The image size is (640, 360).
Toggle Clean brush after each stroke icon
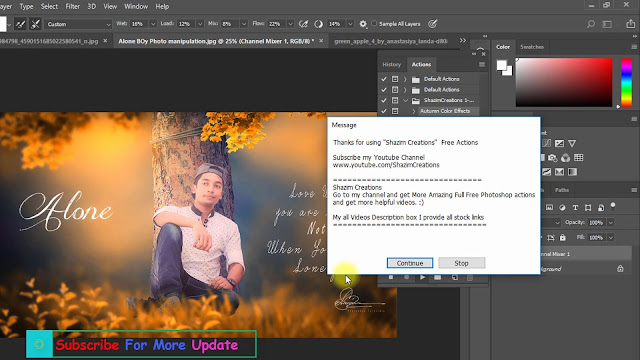tap(36, 24)
